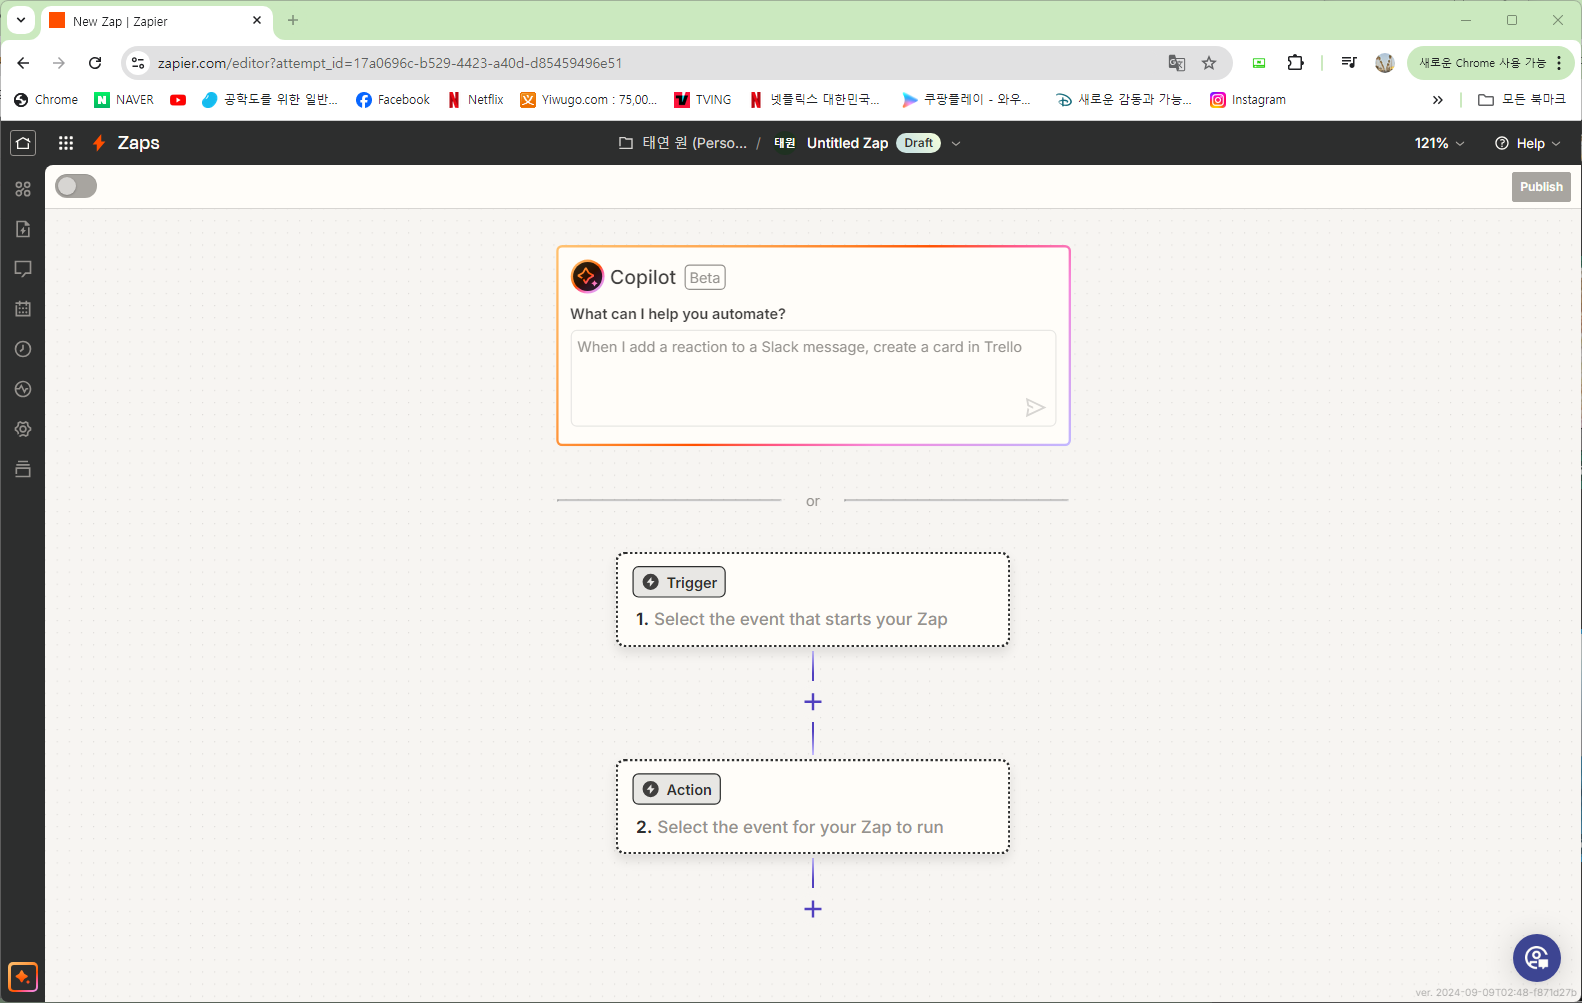The height and width of the screenshot is (1003, 1582).
Task: Click the Action step button
Action: 676,789
